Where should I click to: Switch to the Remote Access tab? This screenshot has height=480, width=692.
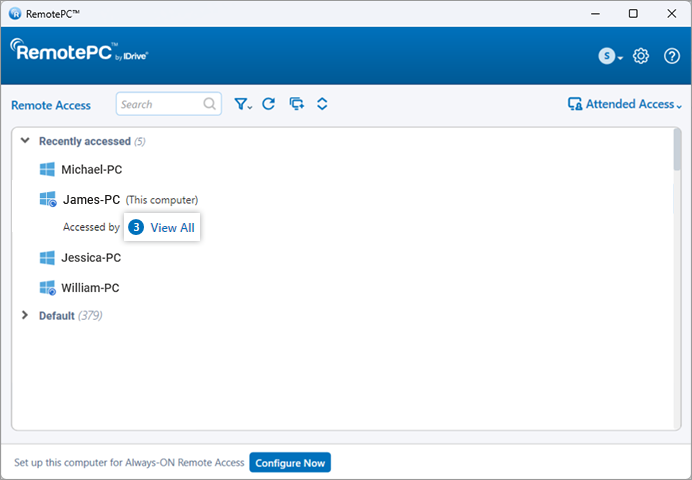point(51,105)
